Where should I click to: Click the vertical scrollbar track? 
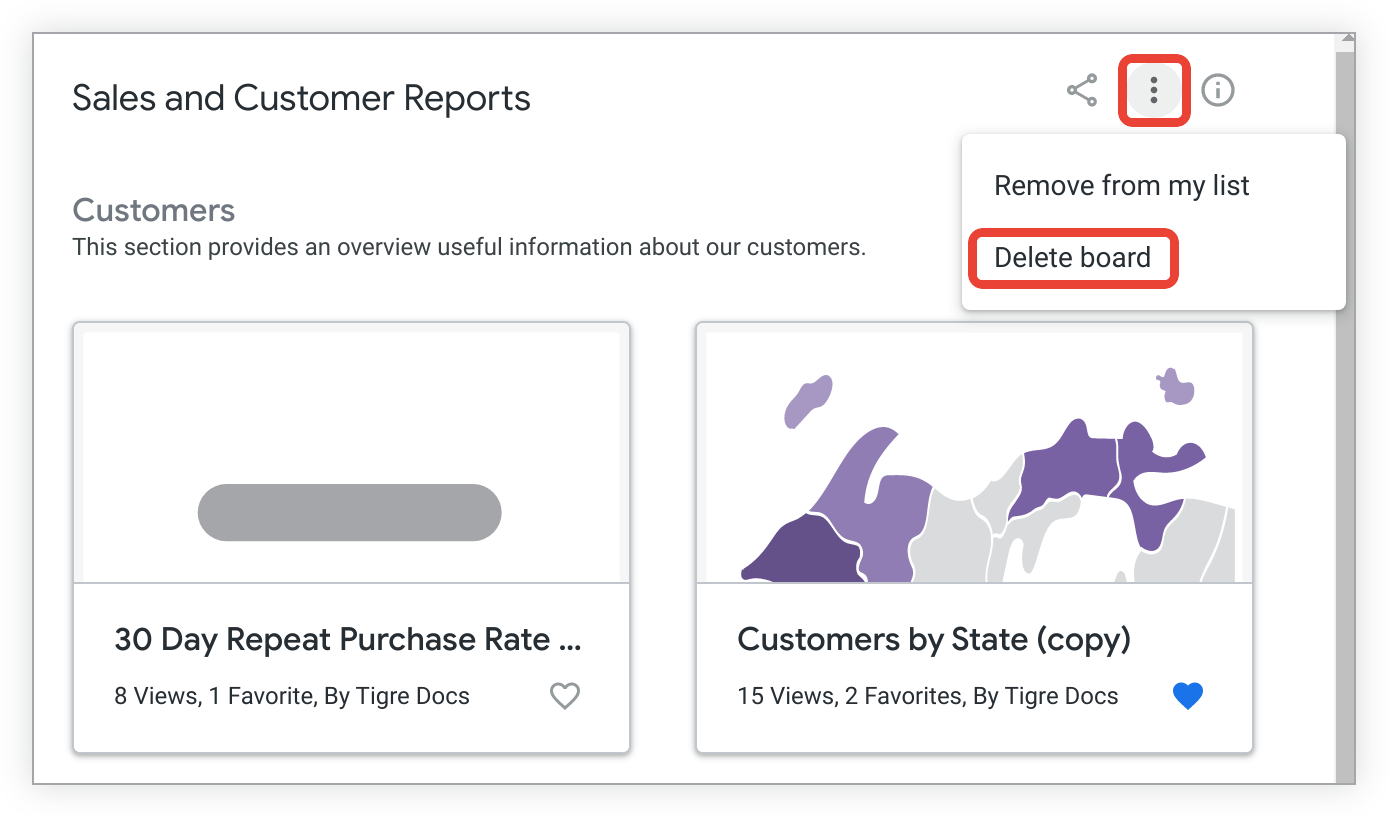tap(1346, 400)
